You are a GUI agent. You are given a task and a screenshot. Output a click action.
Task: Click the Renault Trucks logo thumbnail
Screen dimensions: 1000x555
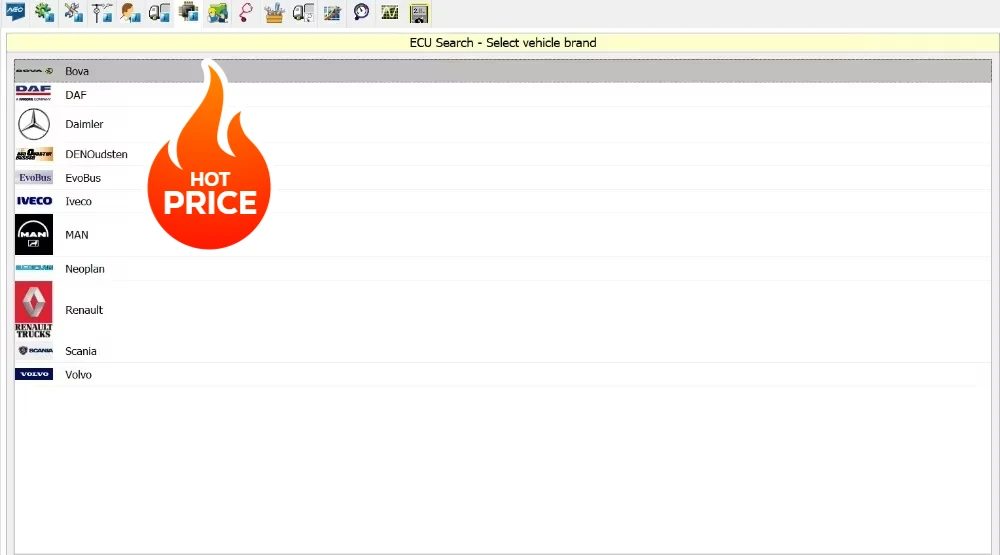pos(34,310)
